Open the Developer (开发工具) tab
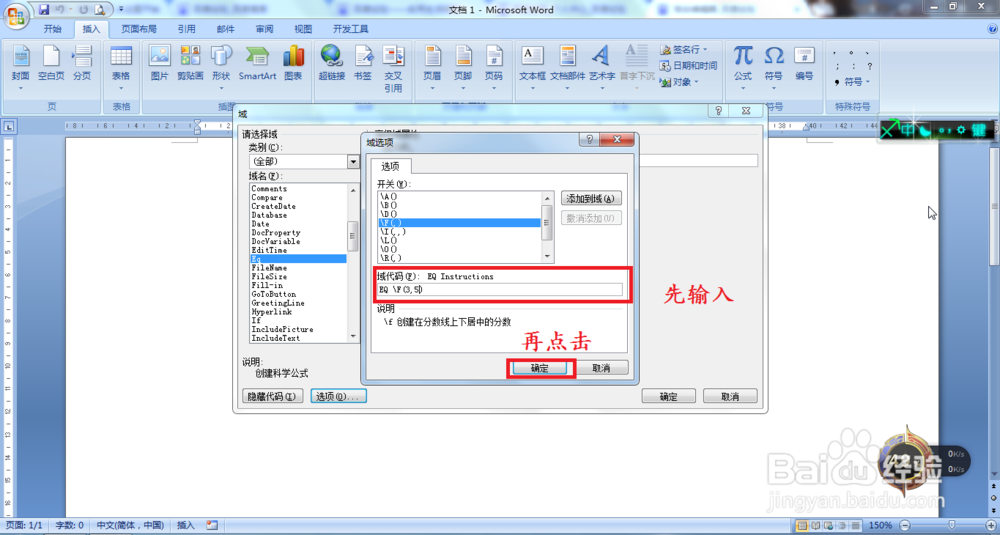Viewport: 1000px width, 535px height. pos(351,29)
